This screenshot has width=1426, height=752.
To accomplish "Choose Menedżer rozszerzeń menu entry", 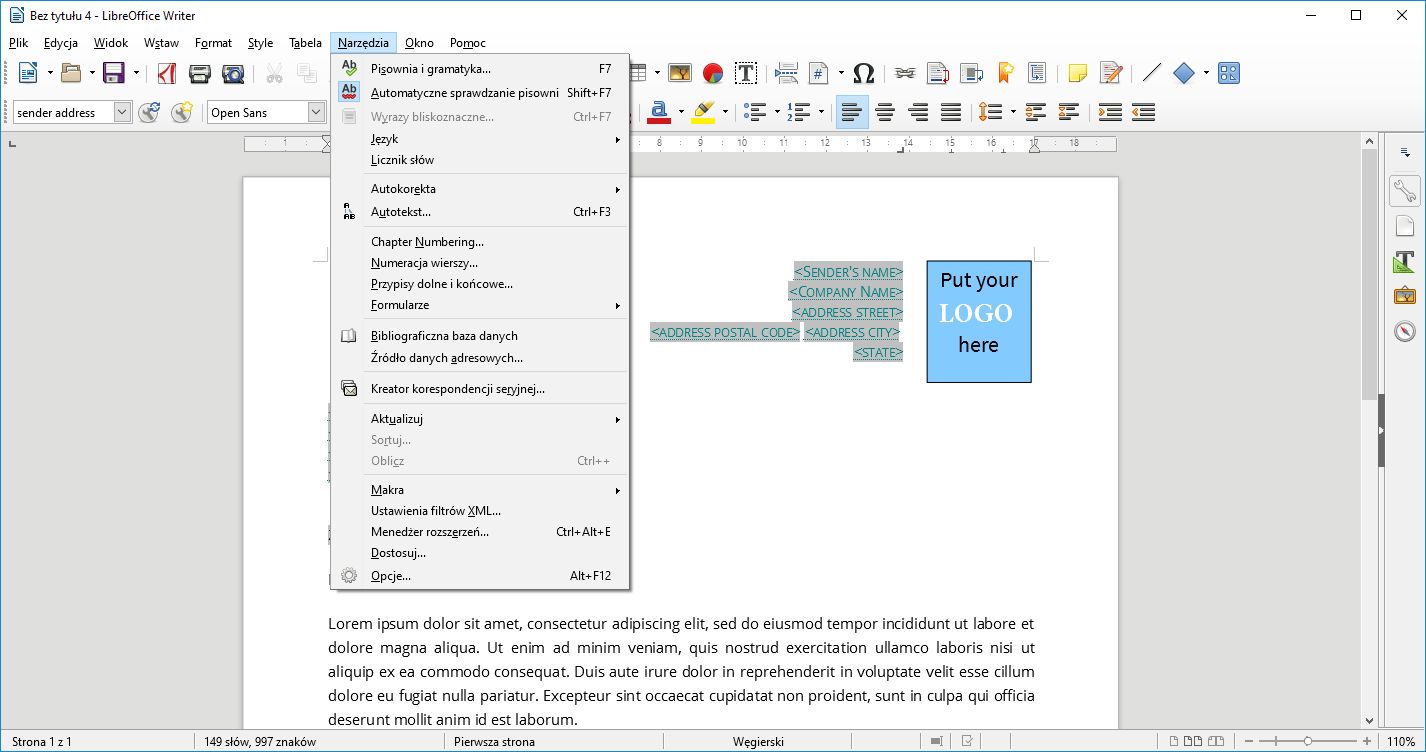I will pos(480,532).
